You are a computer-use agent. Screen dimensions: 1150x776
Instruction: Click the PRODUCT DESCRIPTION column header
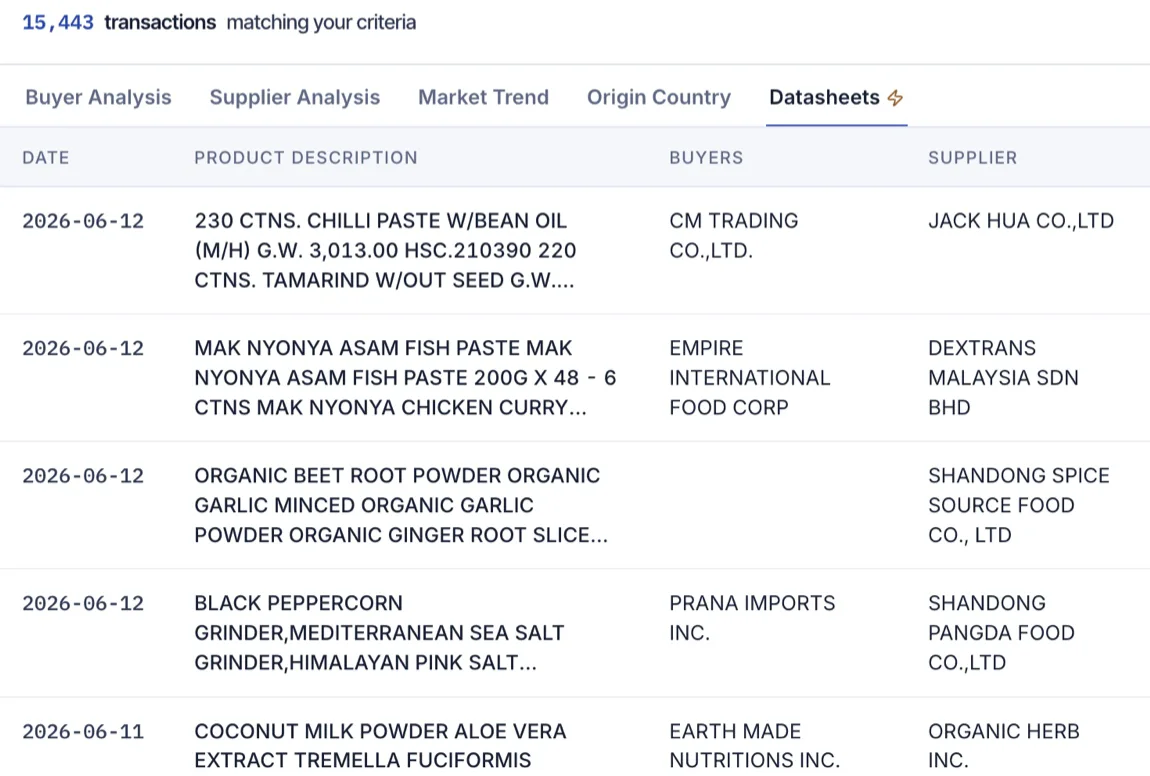(306, 158)
